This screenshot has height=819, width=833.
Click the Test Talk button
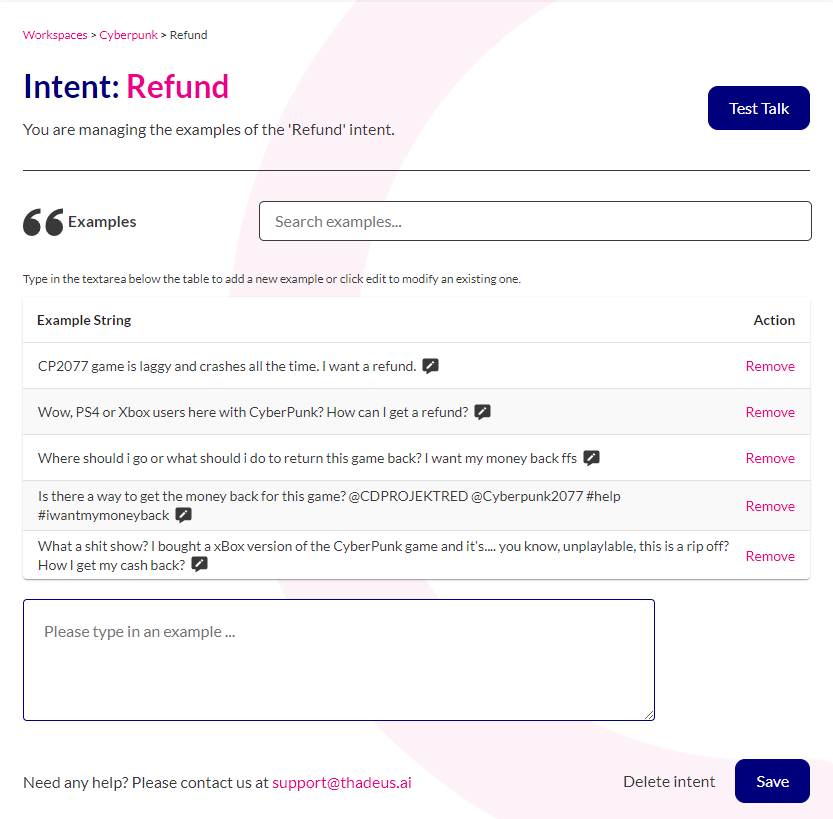click(x=759, y=108)
